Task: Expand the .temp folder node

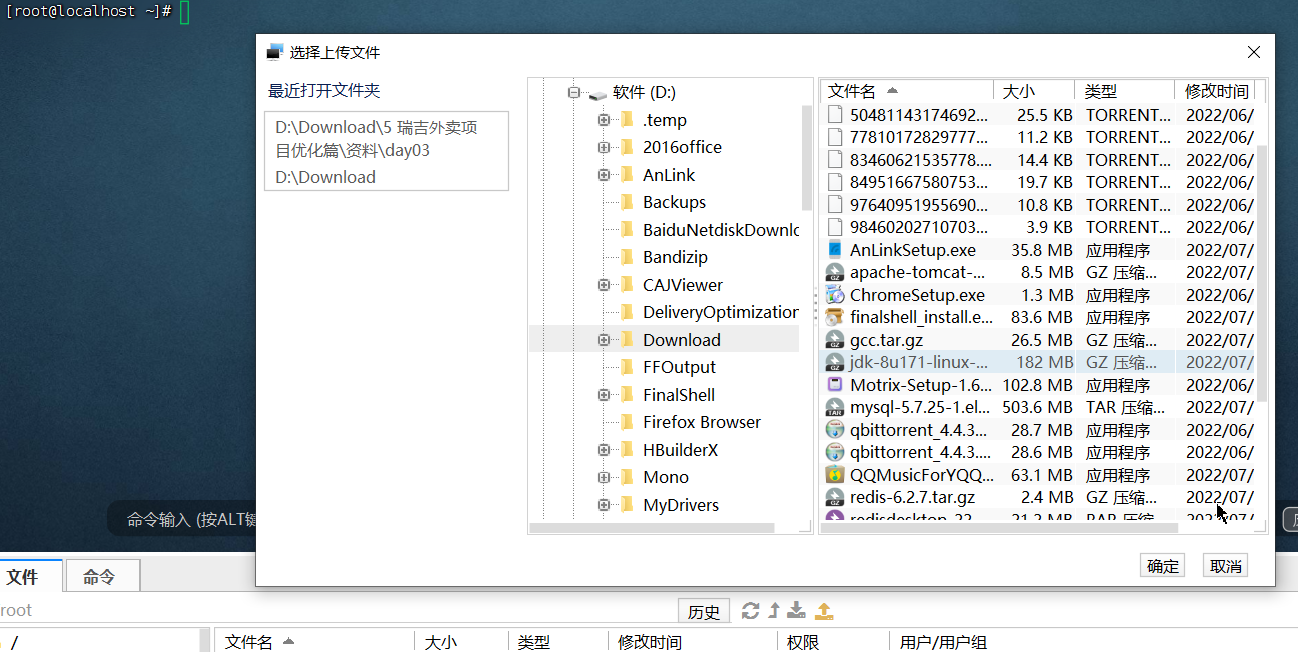Action: (x=604, y=120)
